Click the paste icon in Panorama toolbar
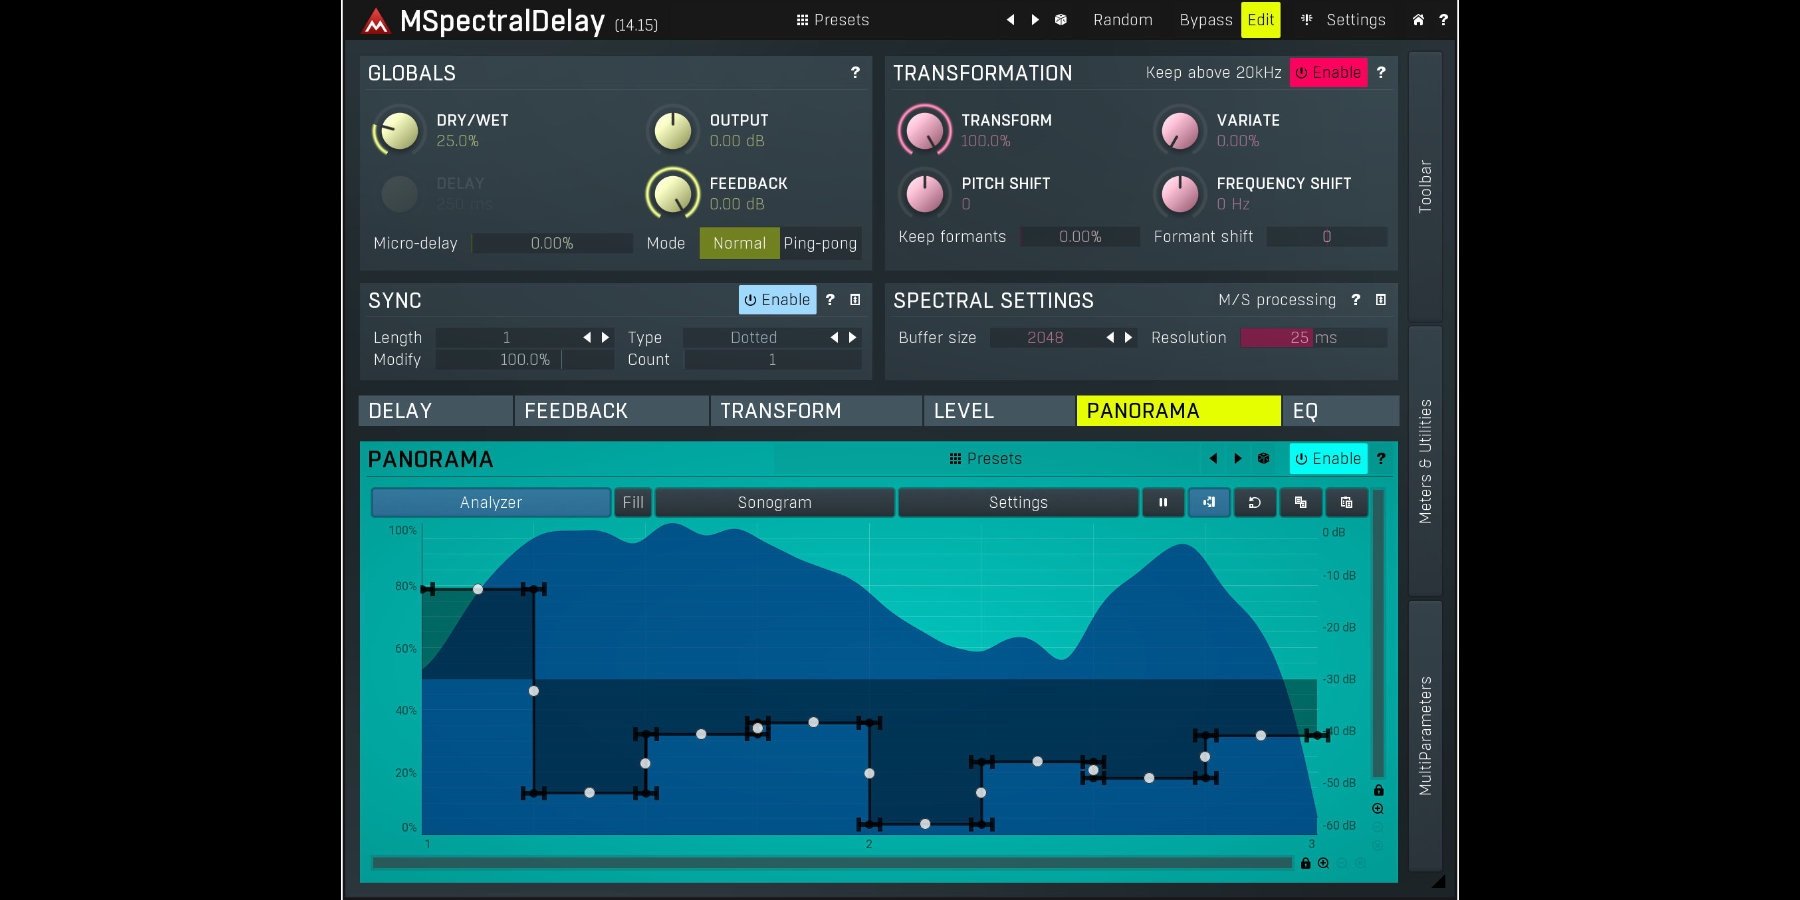This screenshot has height=900, width=1800. pyautogui.click(x=1346, y=502)
